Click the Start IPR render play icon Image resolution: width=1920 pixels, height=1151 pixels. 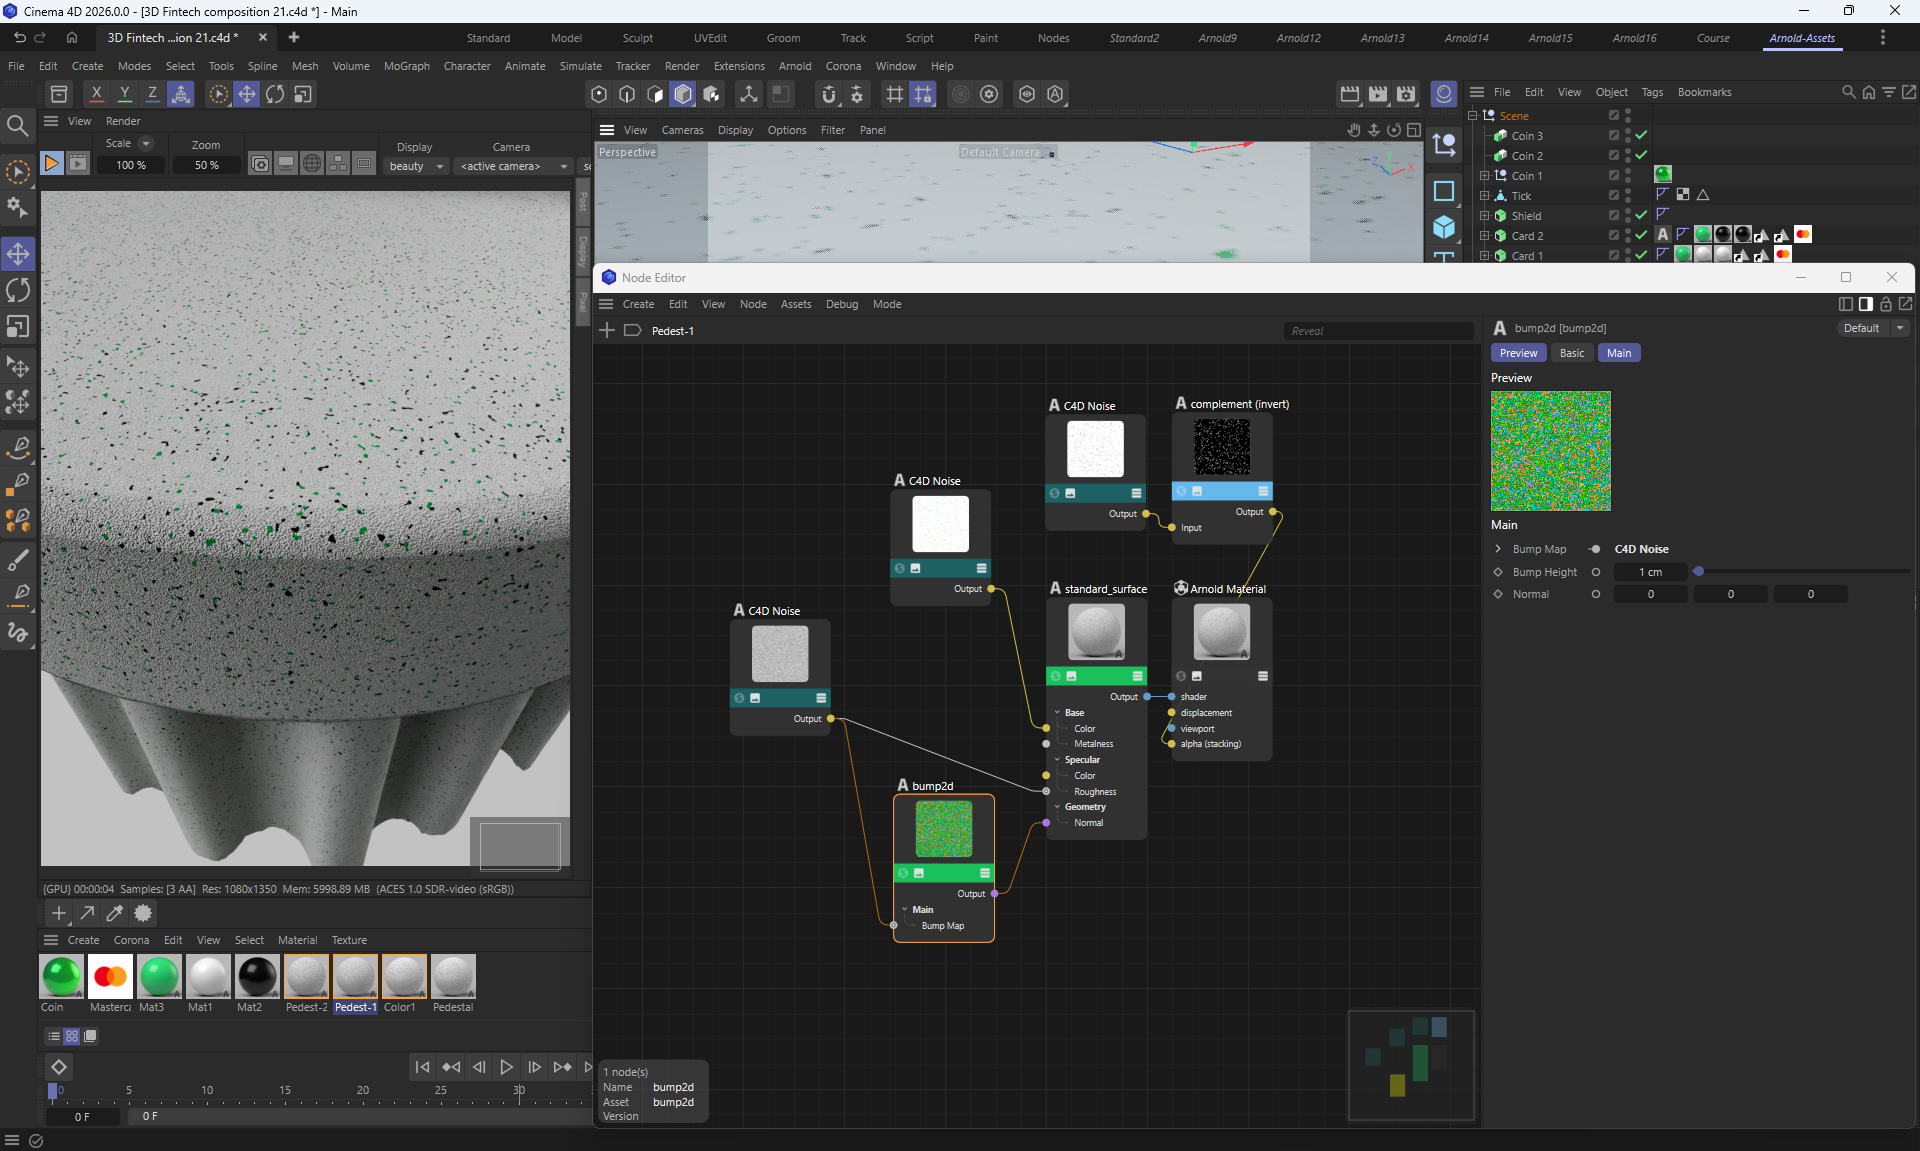(51, 163)
